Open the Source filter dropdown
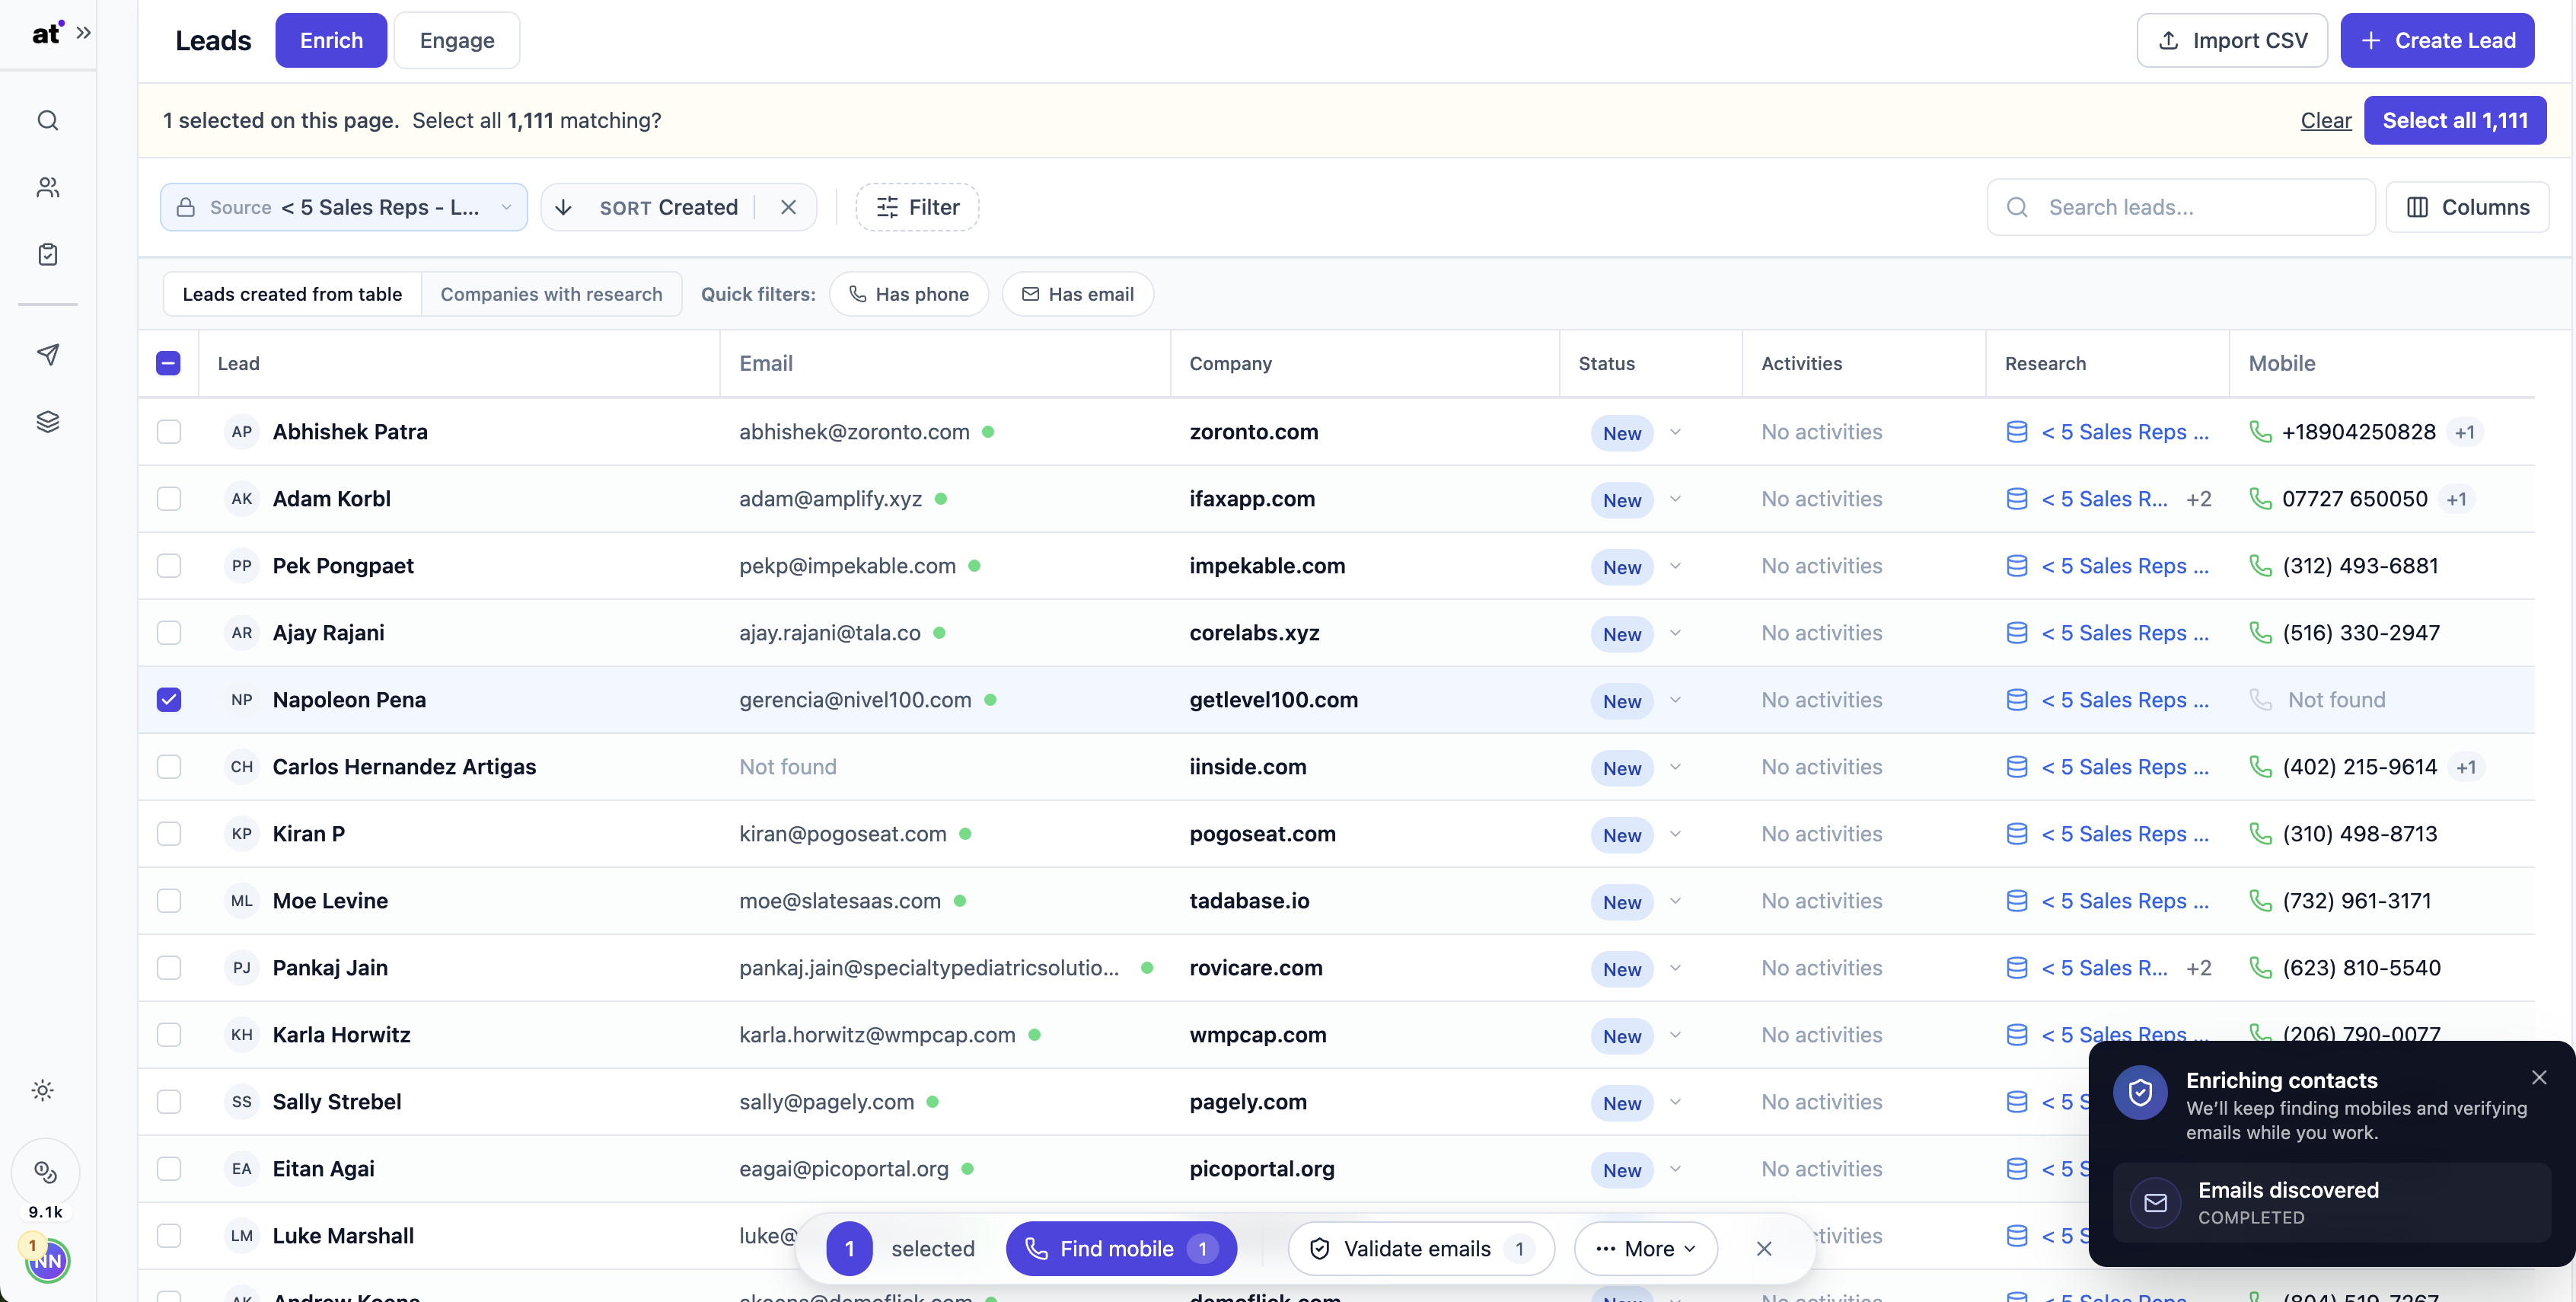The width and height of the screenshot is (2576, 1302). pos(344,207)
